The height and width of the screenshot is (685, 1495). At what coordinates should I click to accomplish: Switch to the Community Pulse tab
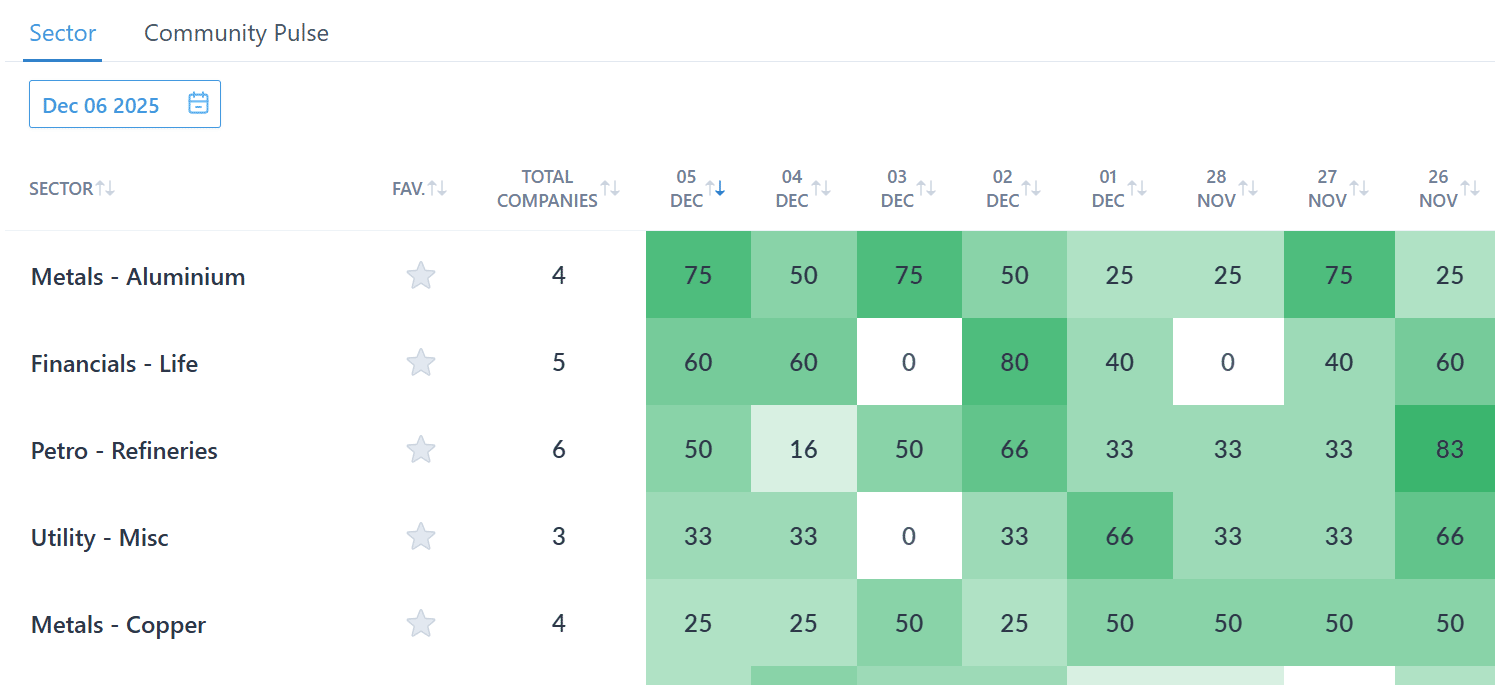click(x=236, y=33)
